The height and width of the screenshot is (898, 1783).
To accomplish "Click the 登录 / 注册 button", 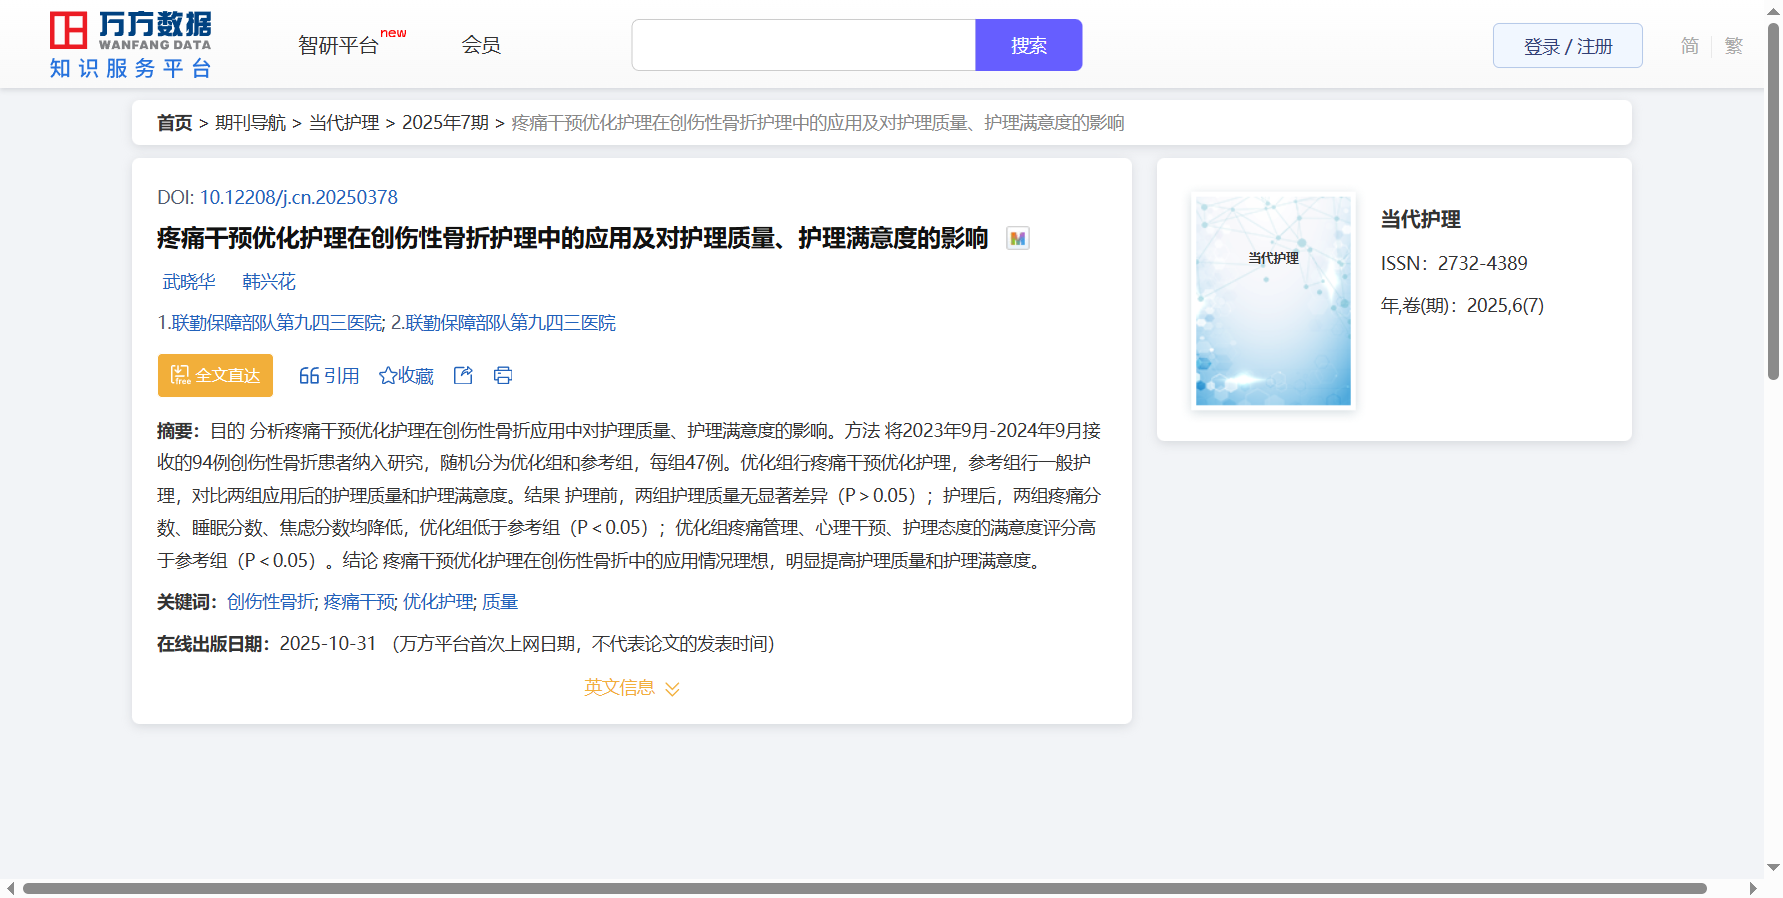I will 1567,46.
